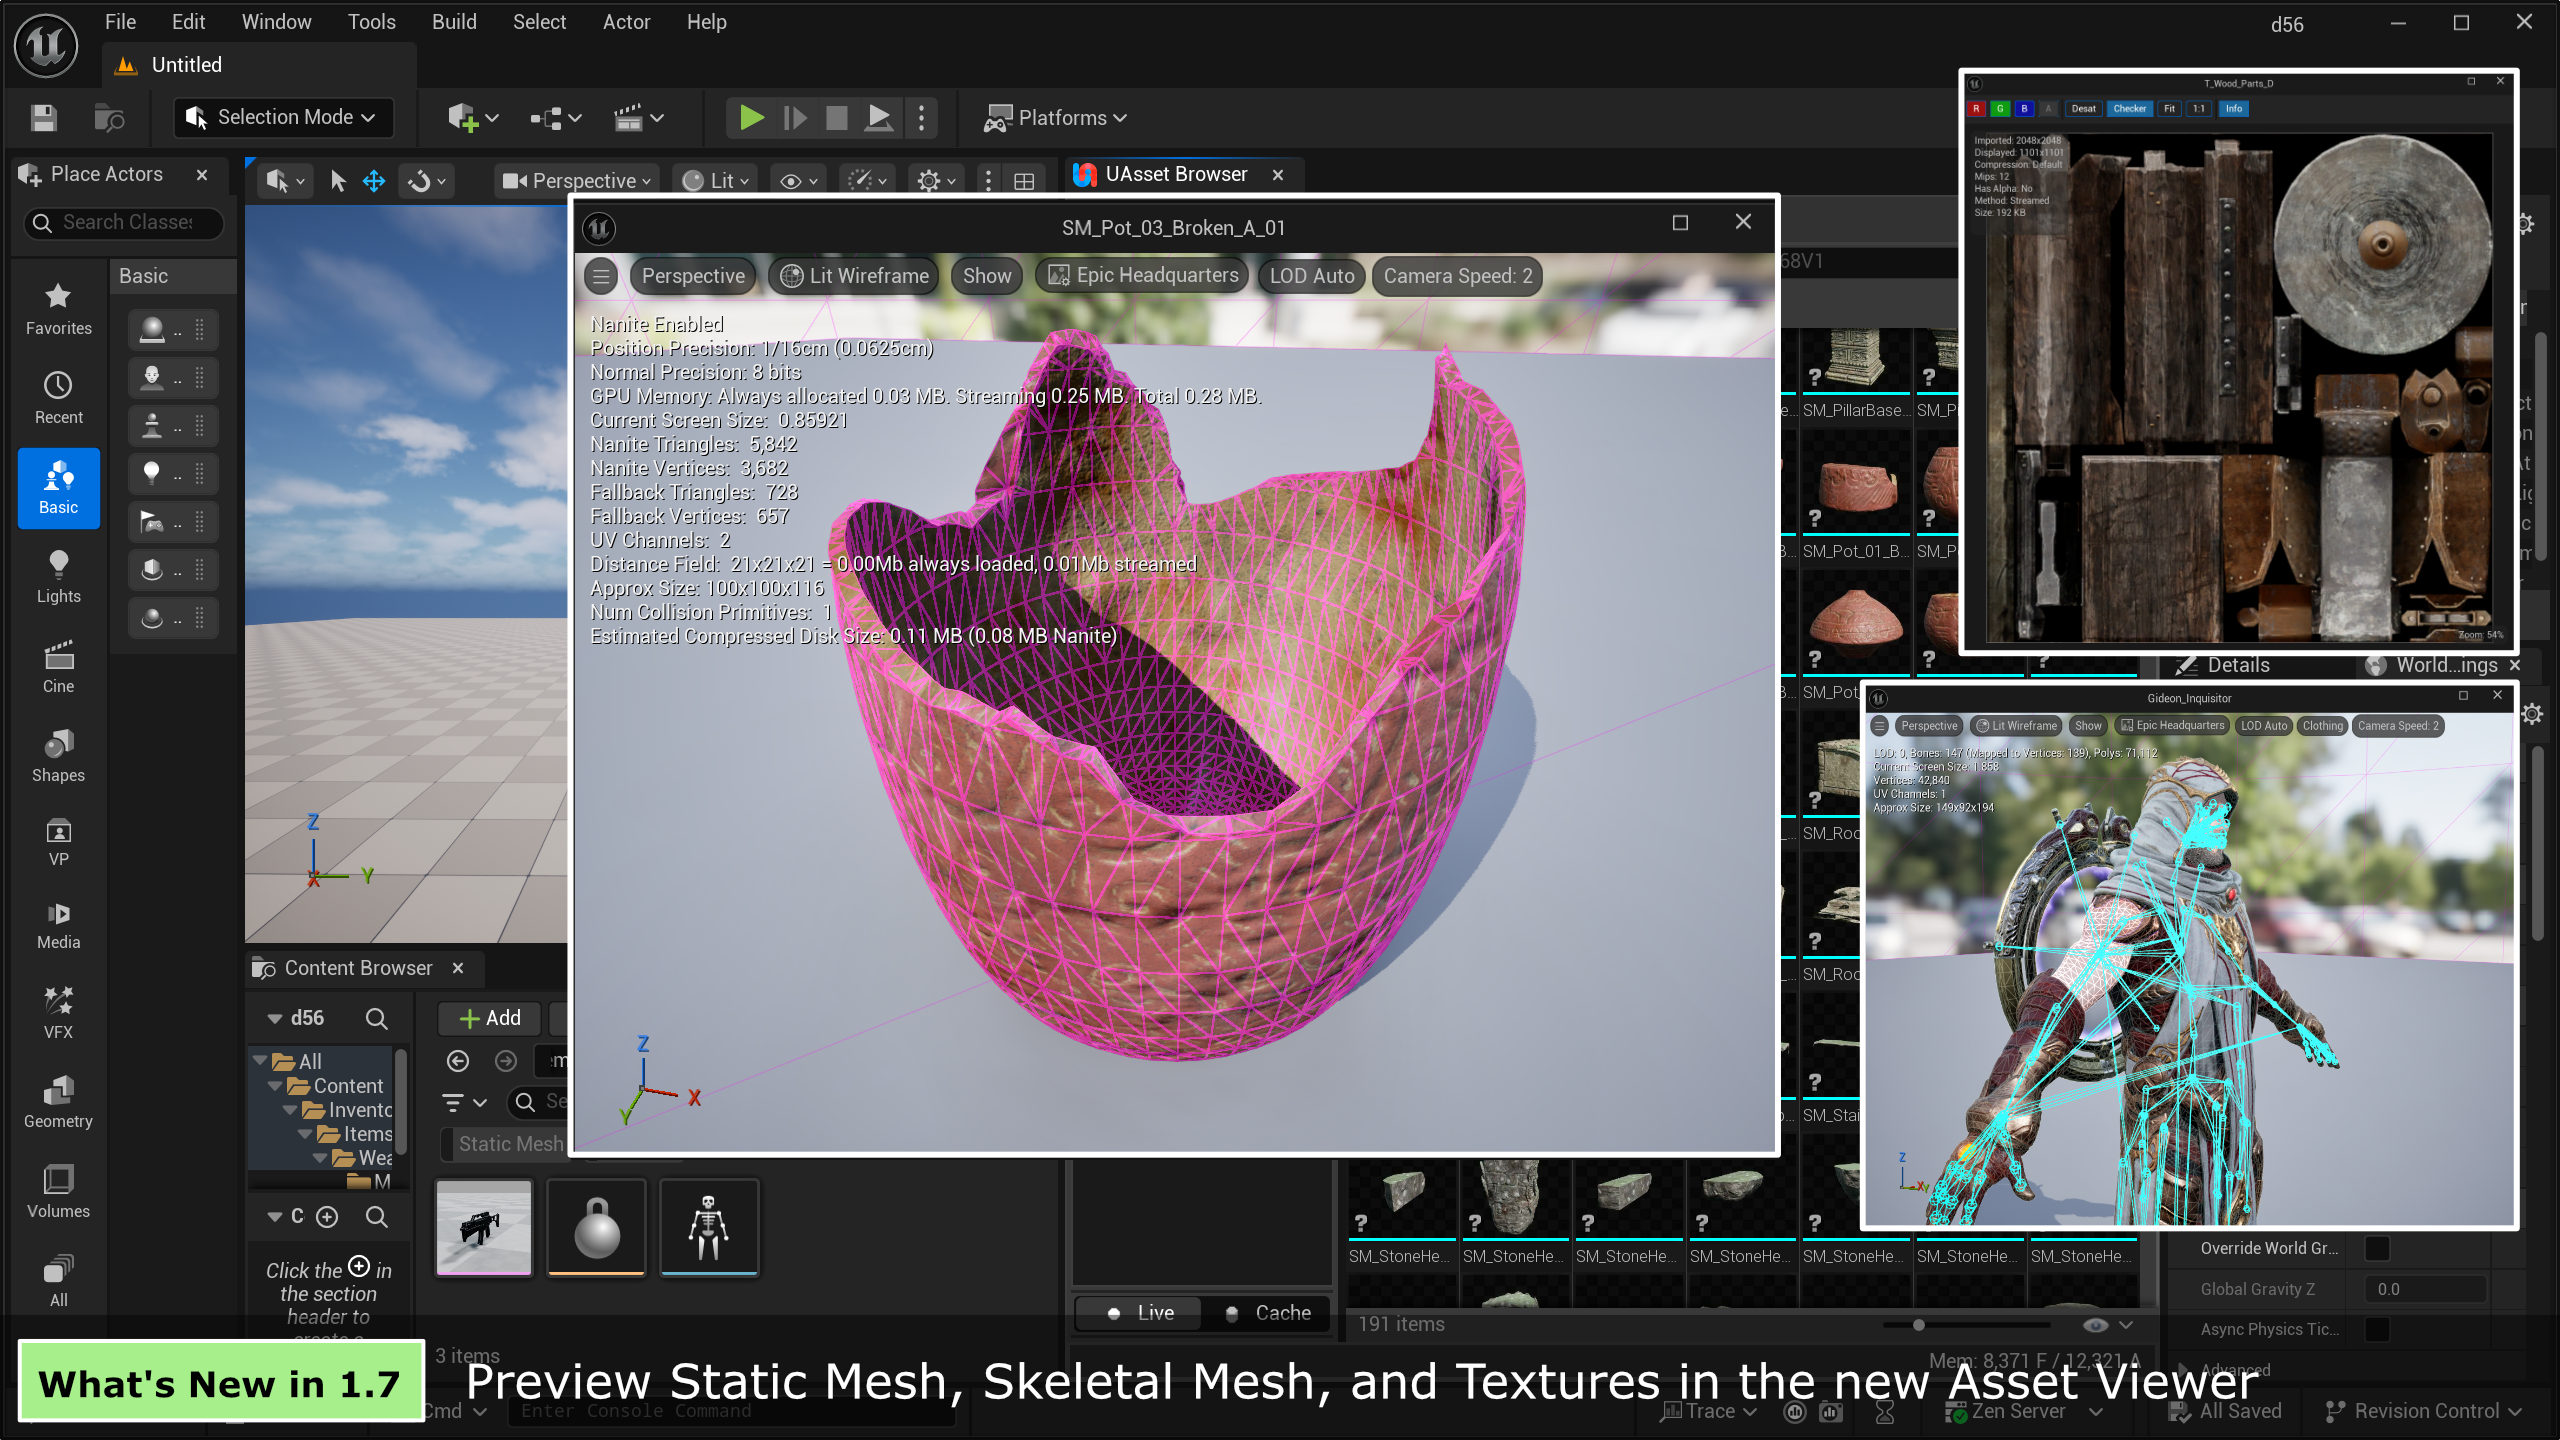This screenshot has height=1440, width=2560.
Task: Enable Override World Gravity checkbox
Action: pos(2377,1248)
